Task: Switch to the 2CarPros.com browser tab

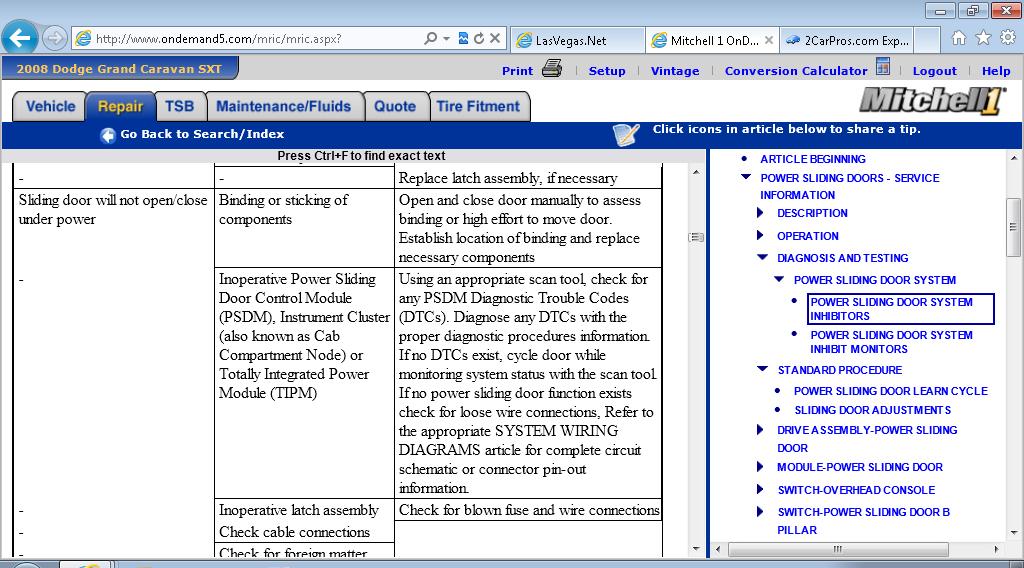Action: 846,40
